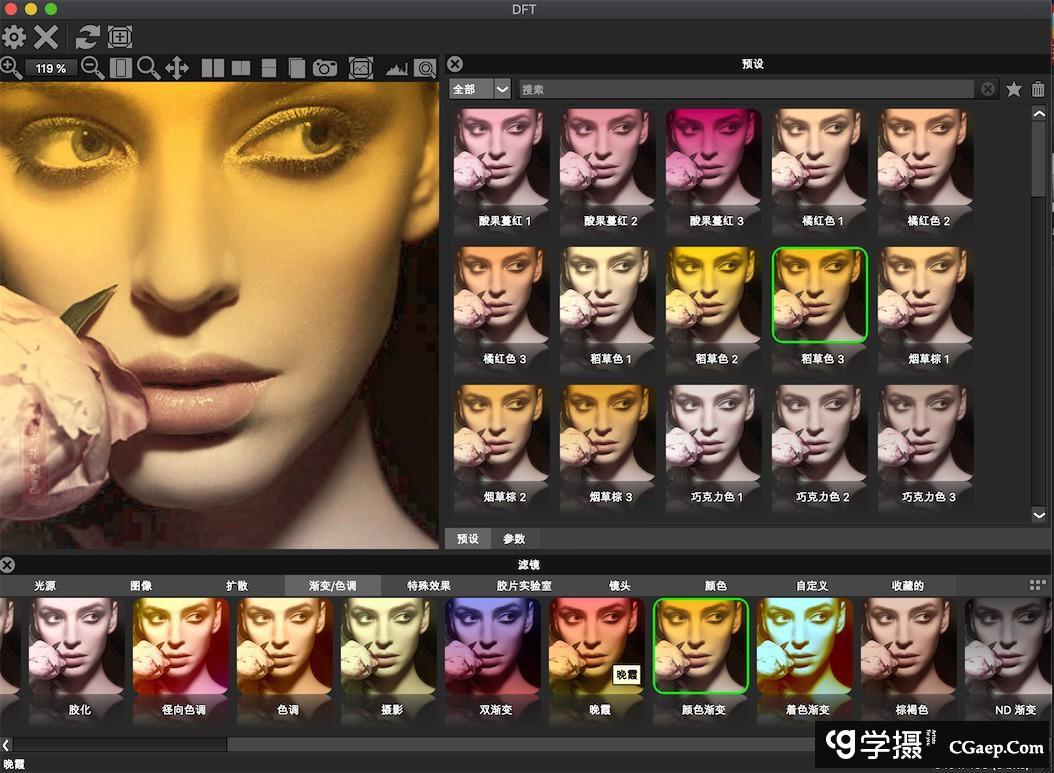Click the zoom in magnifier icon
This screenshot has height=773, width=1054.
pyautogui.click(x=11, y=68)
